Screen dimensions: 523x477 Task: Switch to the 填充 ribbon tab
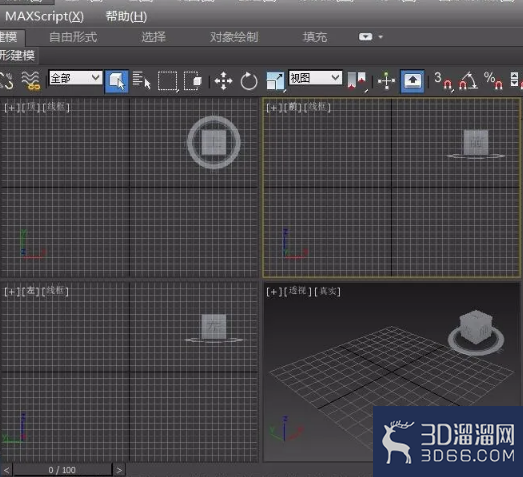click(x=315, y=37)
